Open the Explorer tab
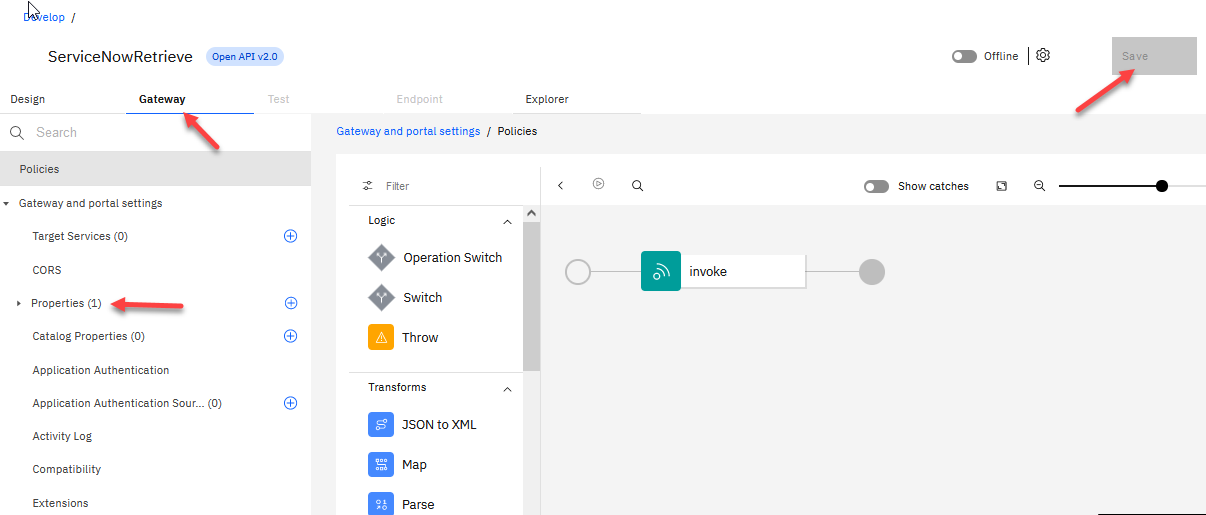 547,99
